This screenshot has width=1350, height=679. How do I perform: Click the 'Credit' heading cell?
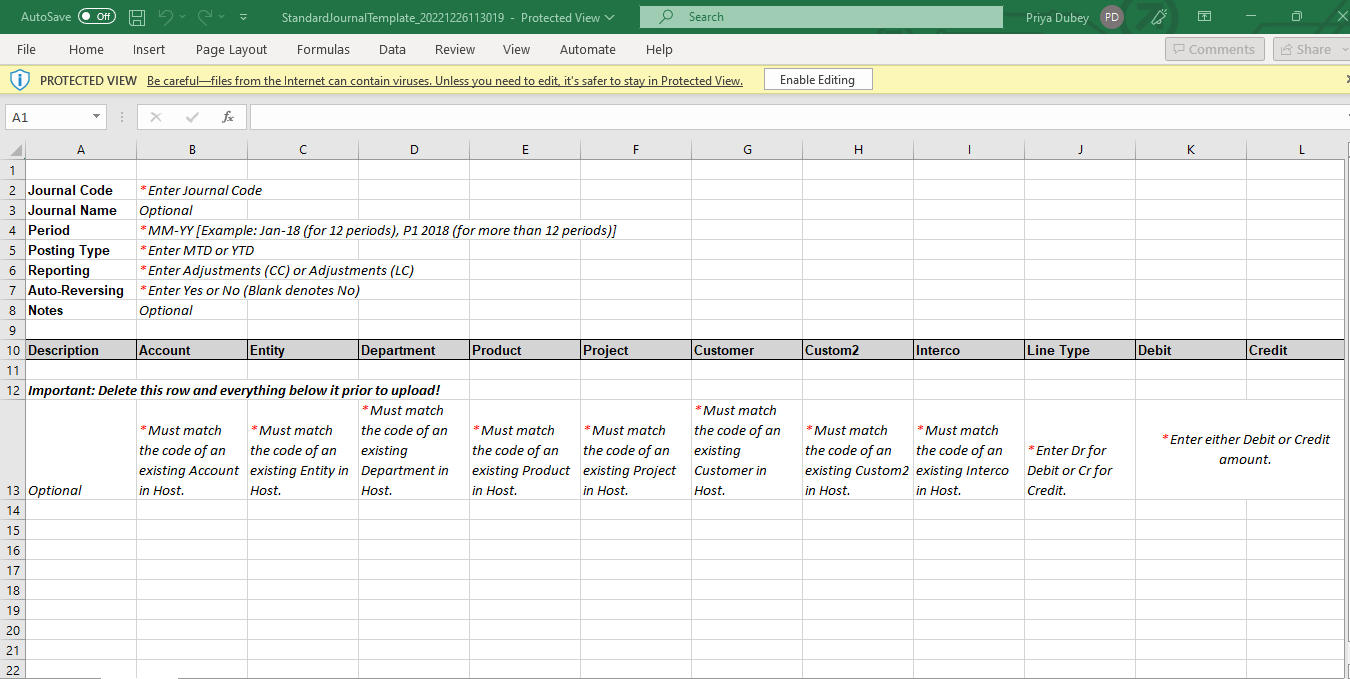coord(1296,350)
